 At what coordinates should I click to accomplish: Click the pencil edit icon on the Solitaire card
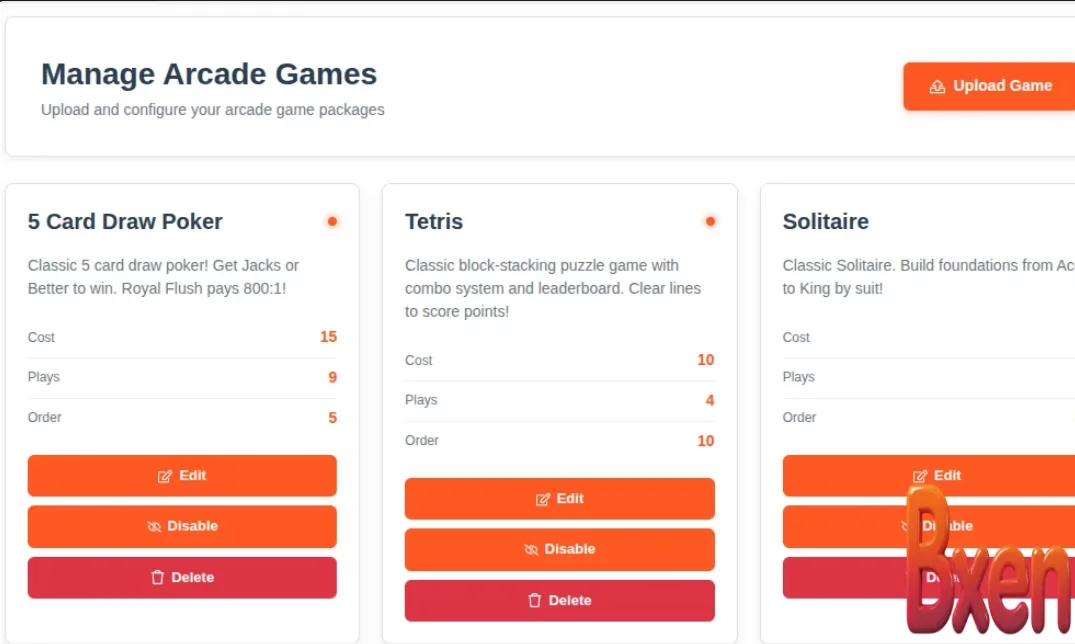[920, 477]
